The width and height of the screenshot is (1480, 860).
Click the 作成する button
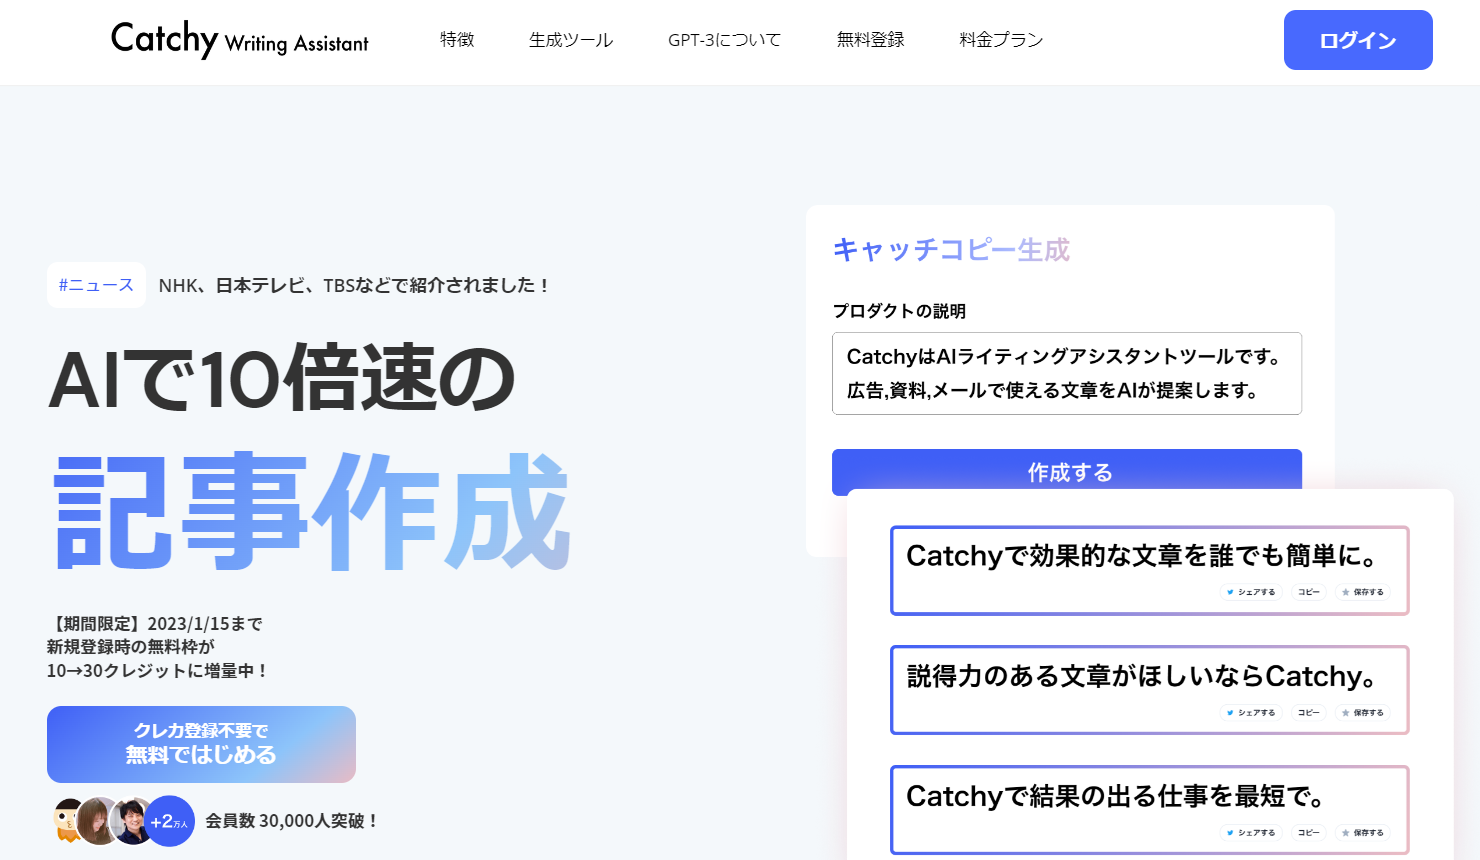tap(1067, 472)
